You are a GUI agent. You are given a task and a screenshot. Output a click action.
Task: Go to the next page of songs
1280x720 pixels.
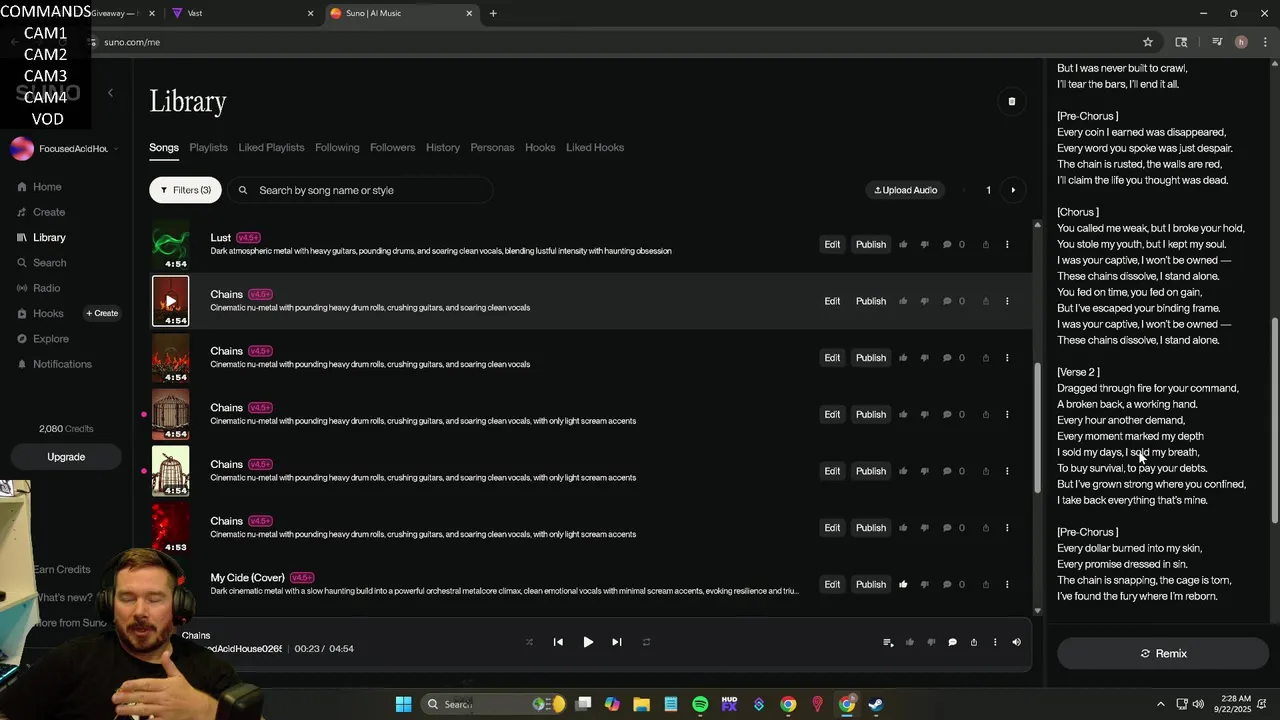(1013, 190)
